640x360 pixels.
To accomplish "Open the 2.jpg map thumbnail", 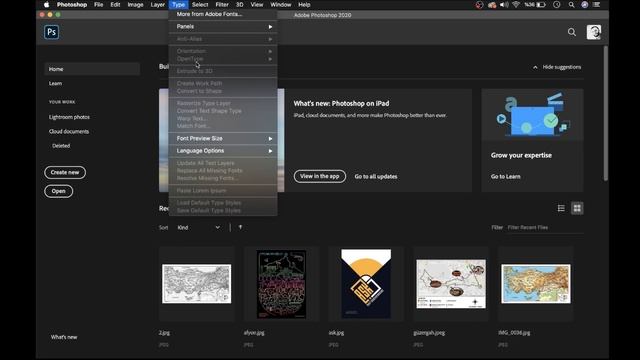I will click(196, 284).
